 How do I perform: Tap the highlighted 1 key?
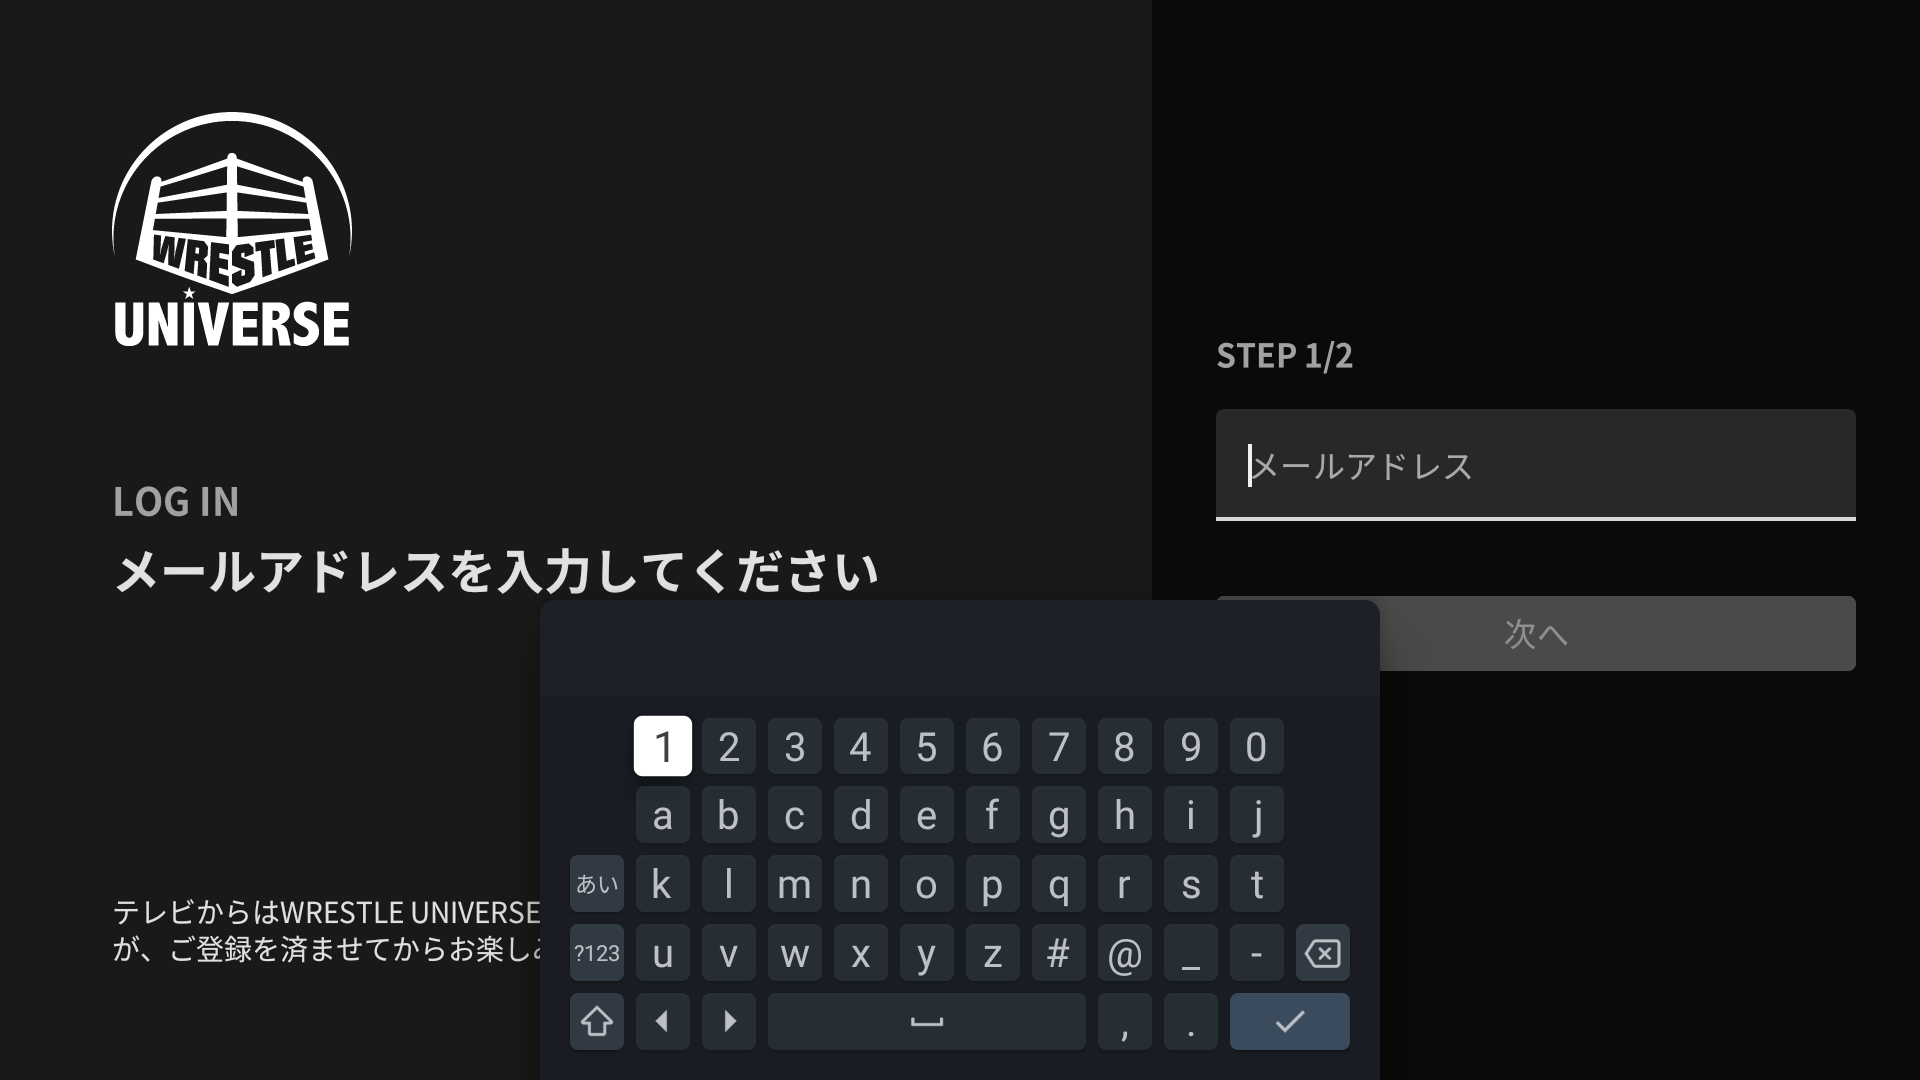(x=662, y=746)
